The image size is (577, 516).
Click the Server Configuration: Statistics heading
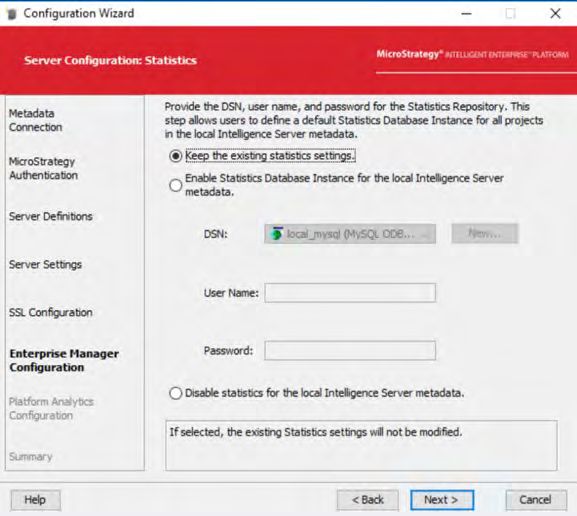click(x=110, y=60)
